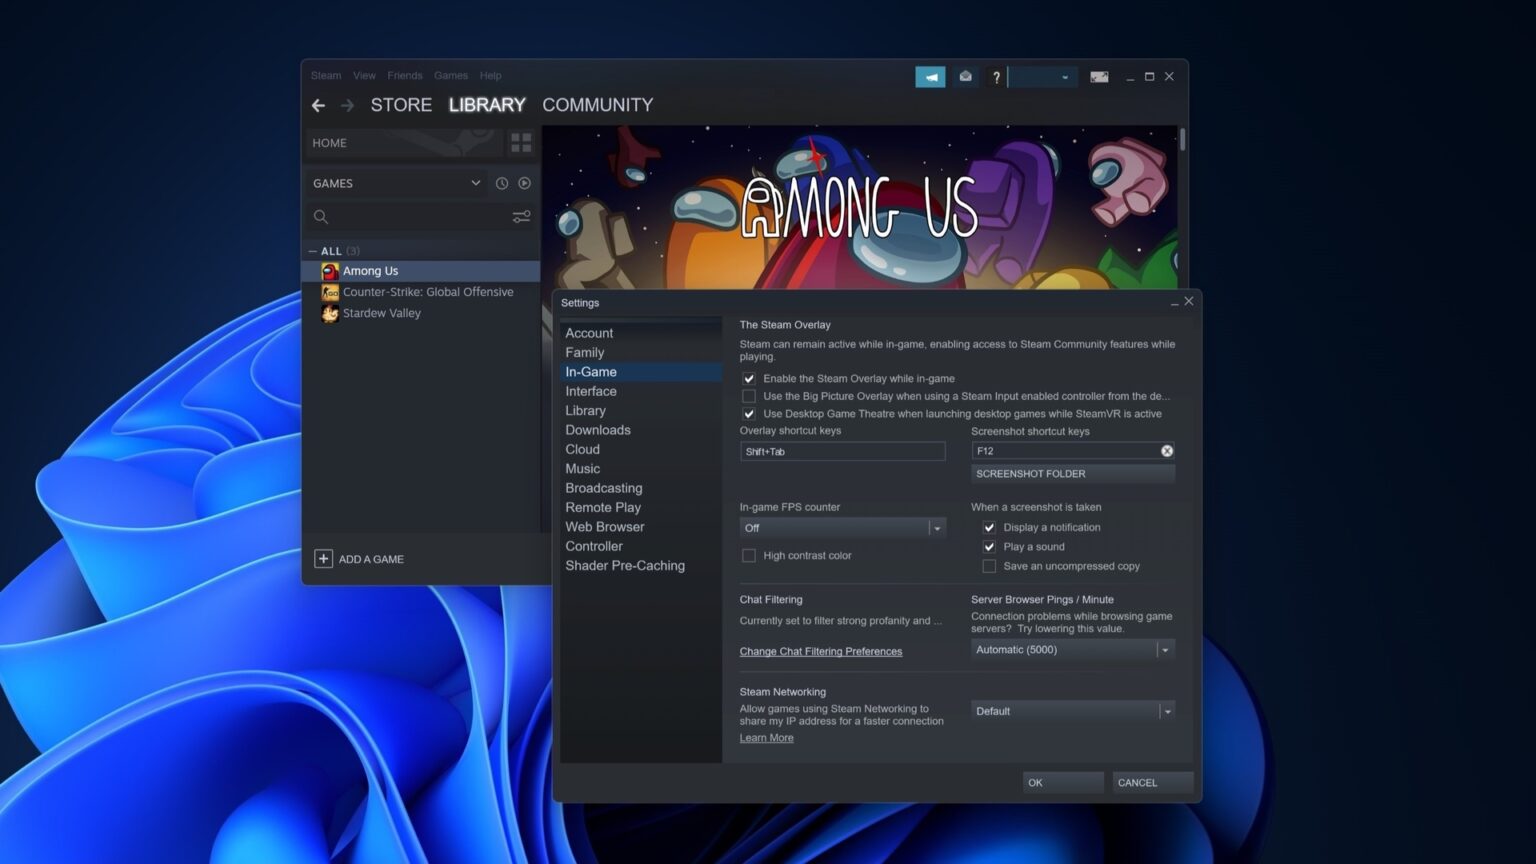This screenshot has height=864, width=1536.
Task: Select Downloads in settings sidebar
Action: [x=598, y=430]
